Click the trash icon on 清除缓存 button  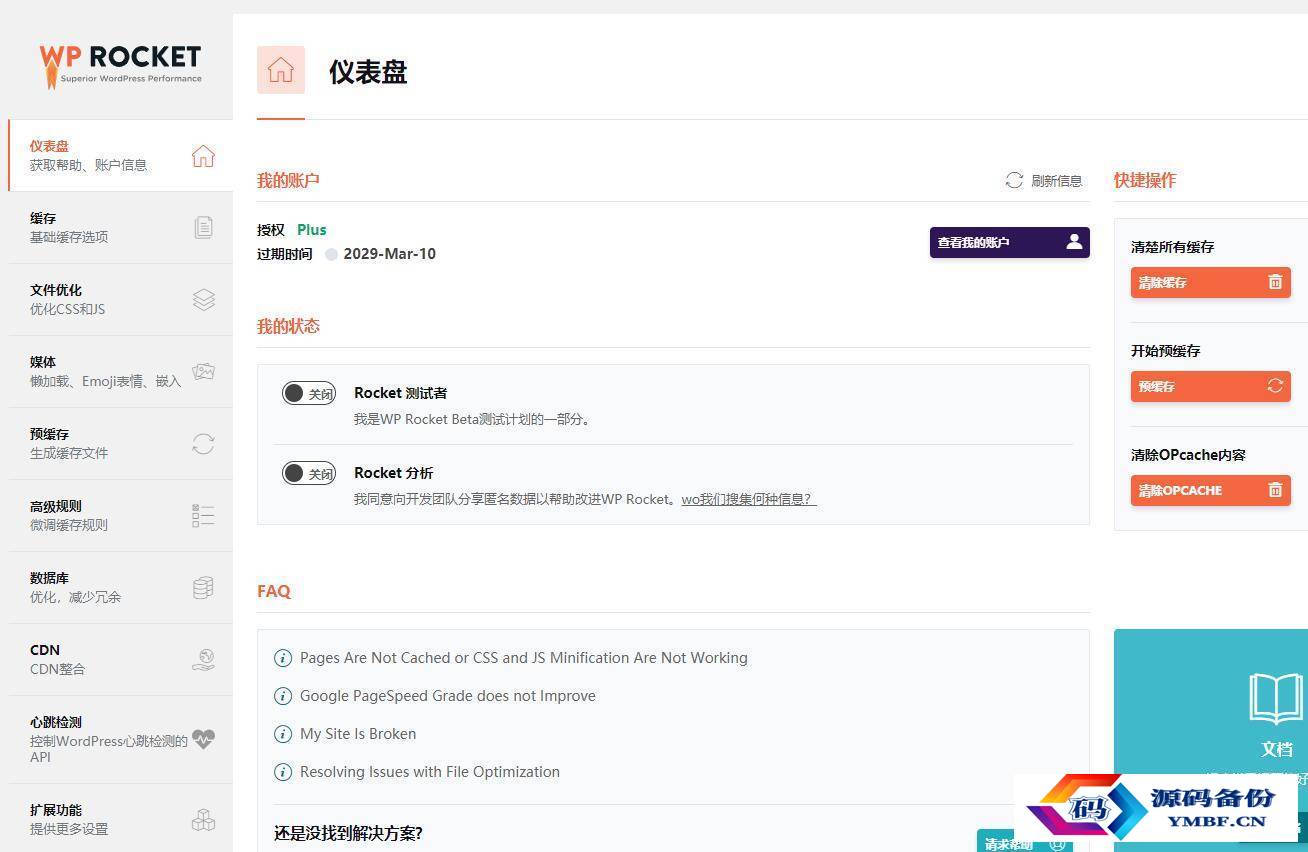pyautogui.click(x=1275, y=282)
